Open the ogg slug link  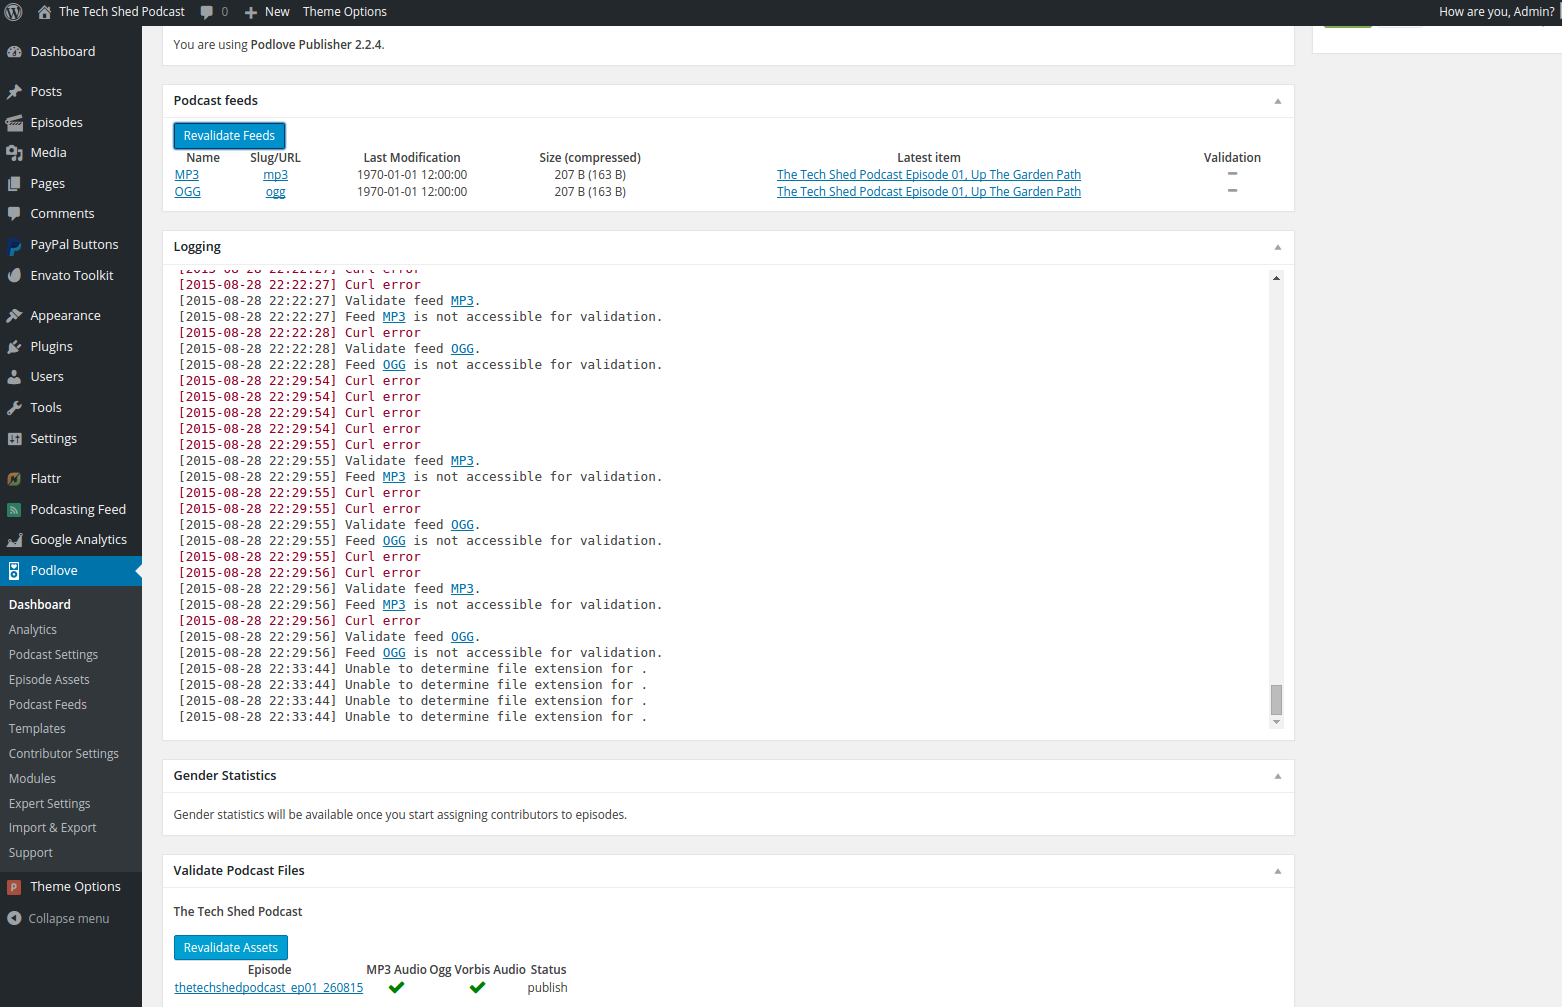pos(276,192)
